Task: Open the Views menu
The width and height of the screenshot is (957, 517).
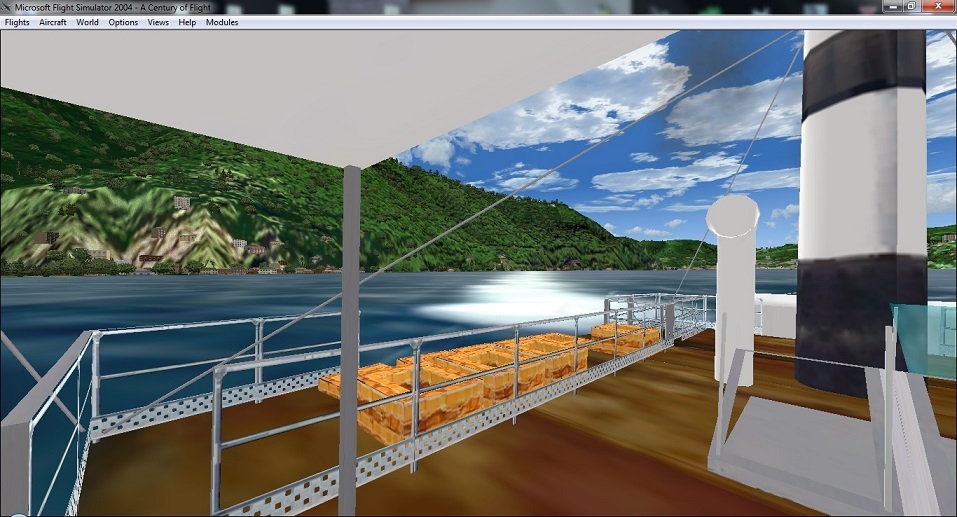Action: click(158, 23)
